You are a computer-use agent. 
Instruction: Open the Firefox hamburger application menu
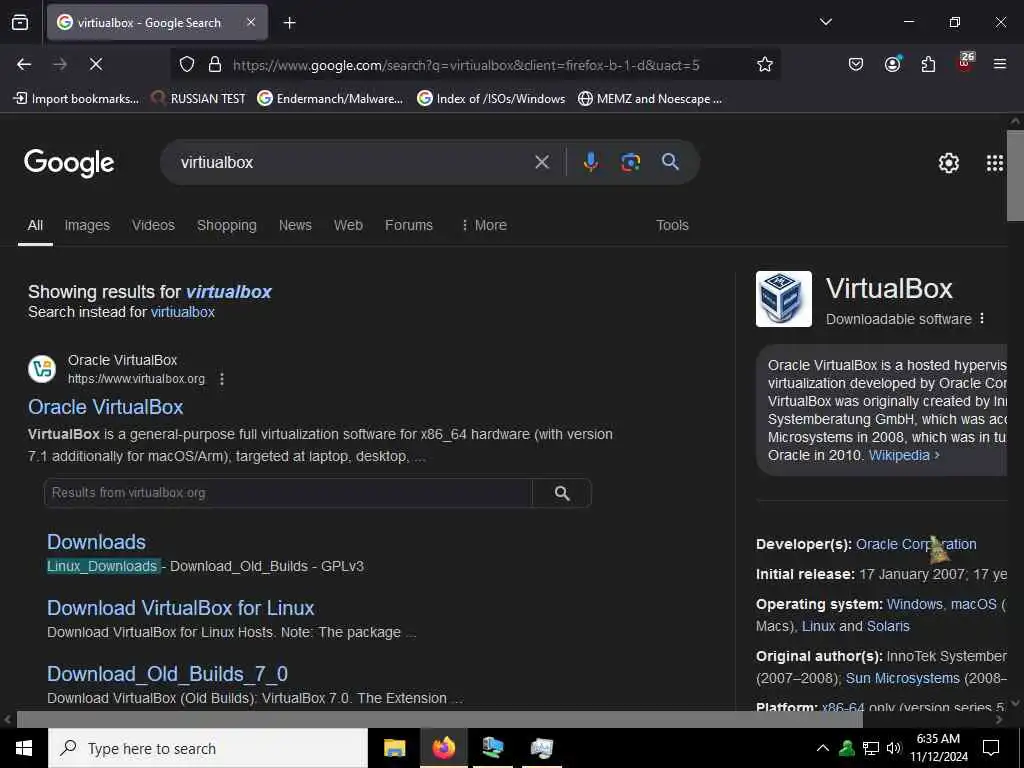[999, 64]
